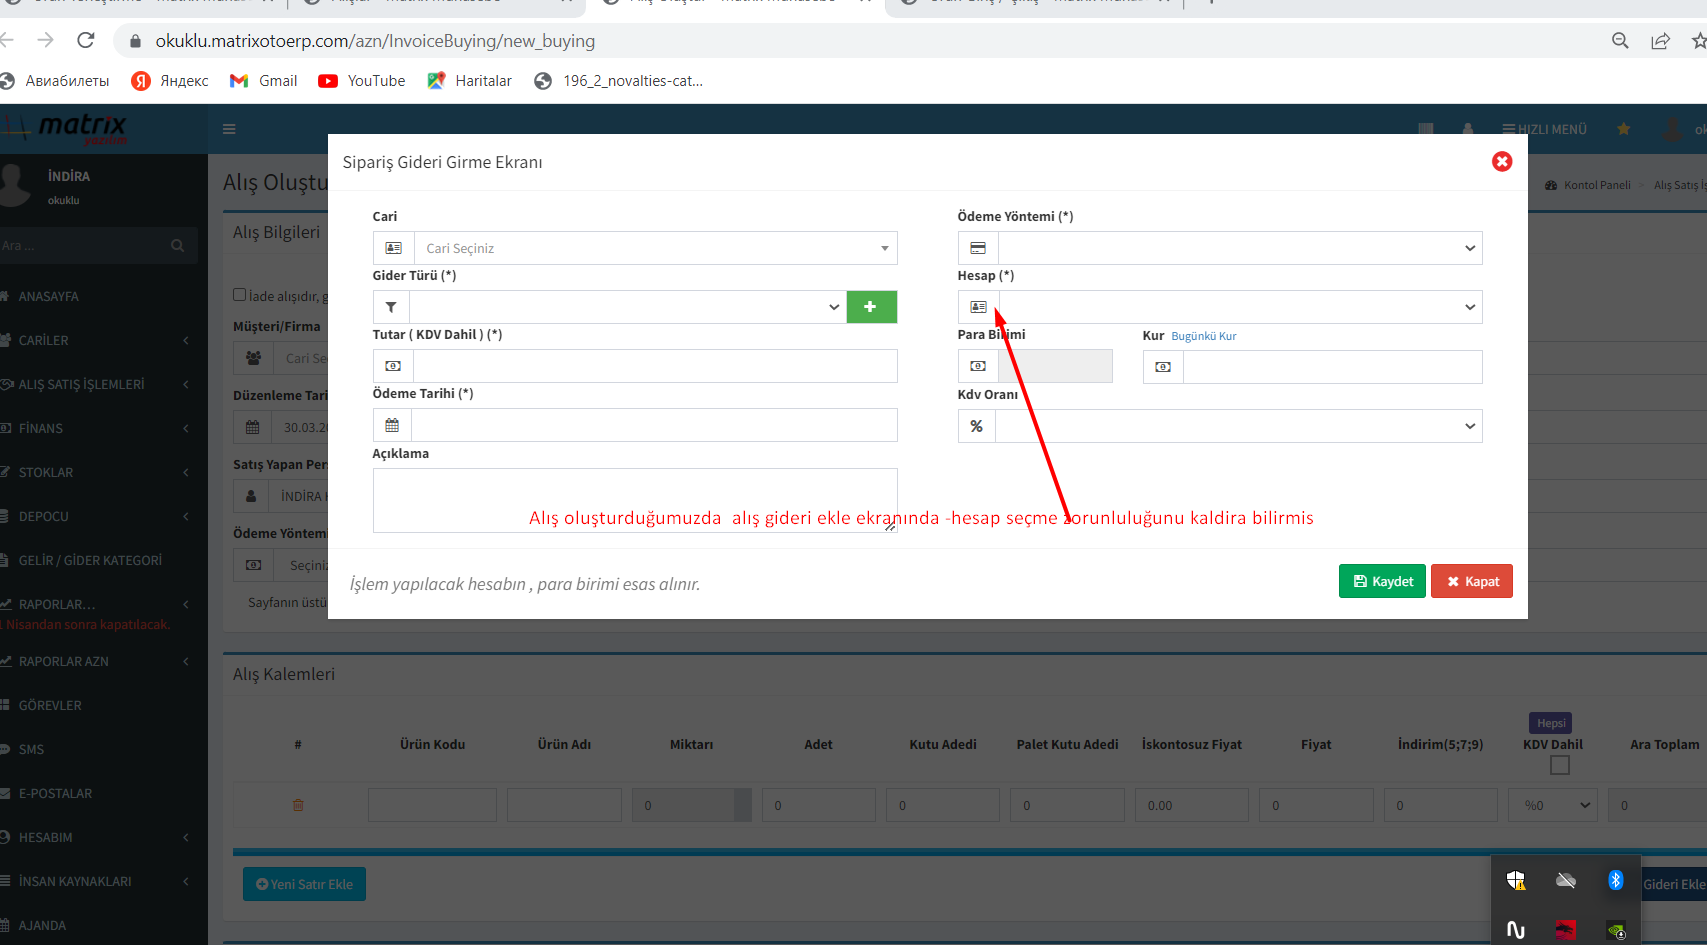Click the Bugünkü Kur link
Image resolution: width=1707 pixels, height=945 pixels.
[1203, 336]
